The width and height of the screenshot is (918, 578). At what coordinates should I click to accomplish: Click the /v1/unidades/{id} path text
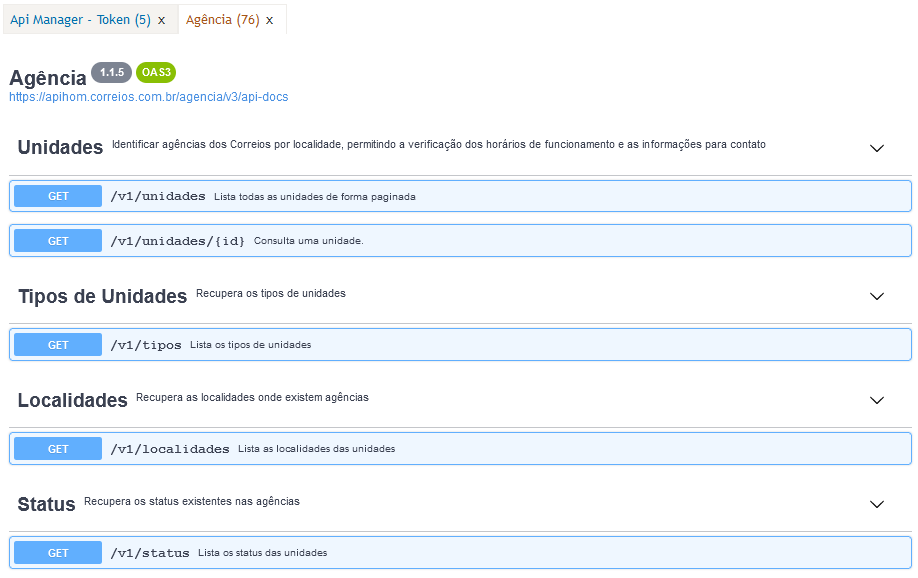pyautogui.click(x=178, y=241)
